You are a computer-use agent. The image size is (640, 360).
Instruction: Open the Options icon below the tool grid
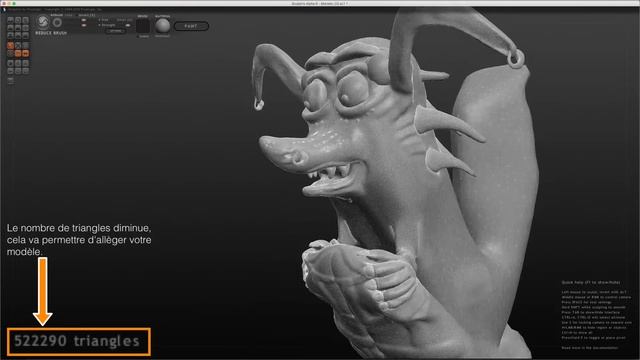click(x=11, y=80)
